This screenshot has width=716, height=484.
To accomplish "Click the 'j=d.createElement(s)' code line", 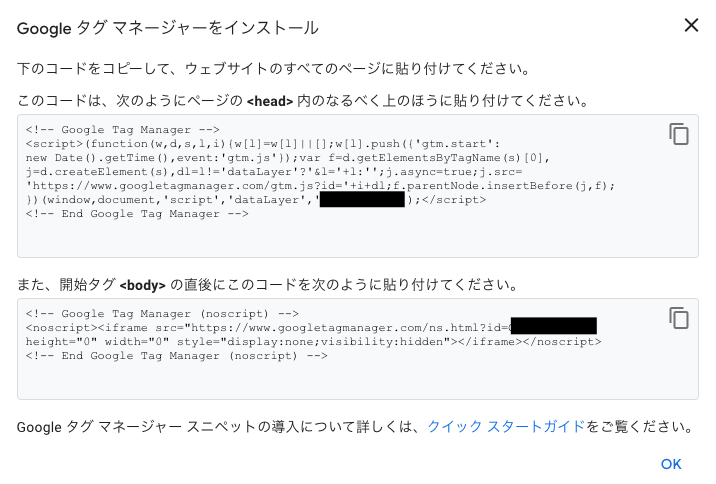I will point(274,172).
